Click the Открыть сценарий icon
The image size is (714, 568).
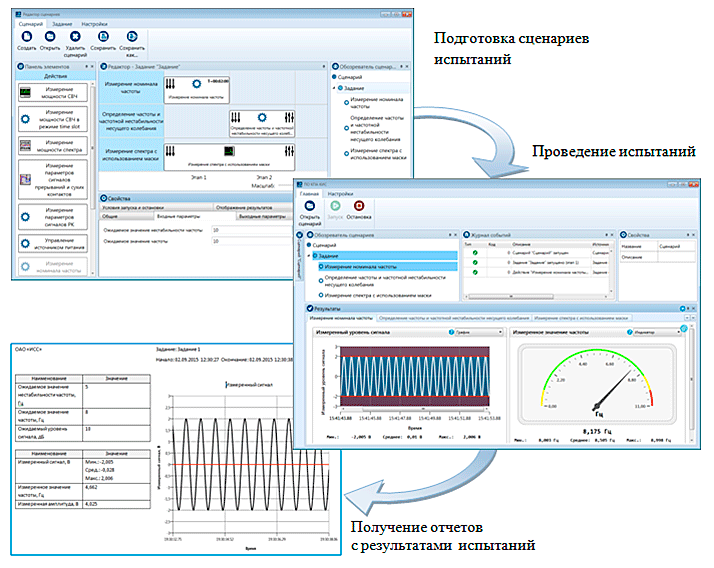point(309,206)
